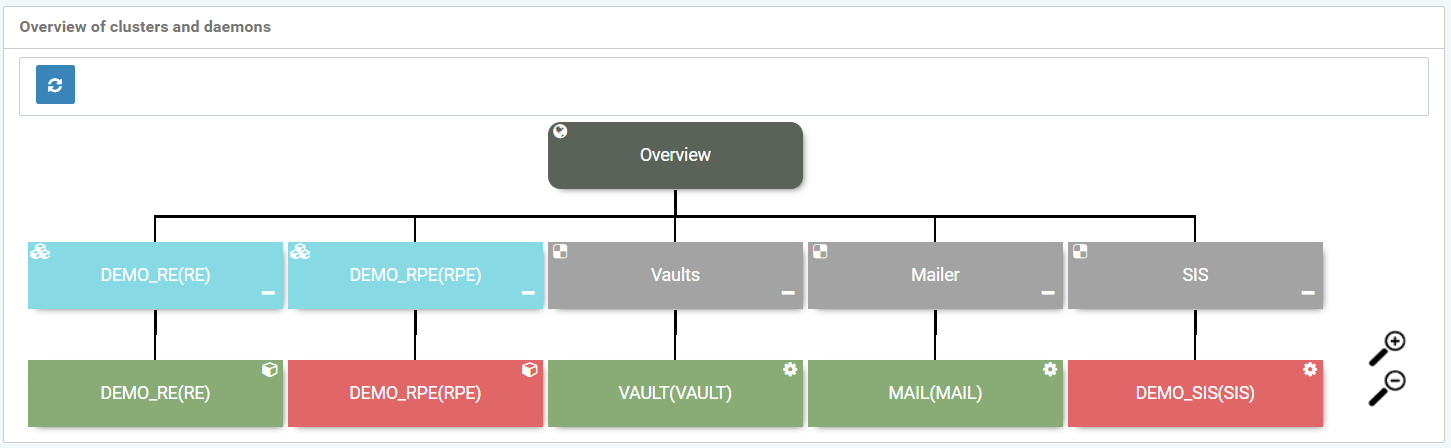The width and height of the screenshot is (1451, 448).
Task: Click the zoom out magnifier icon
Action: tap(1386, 388)
